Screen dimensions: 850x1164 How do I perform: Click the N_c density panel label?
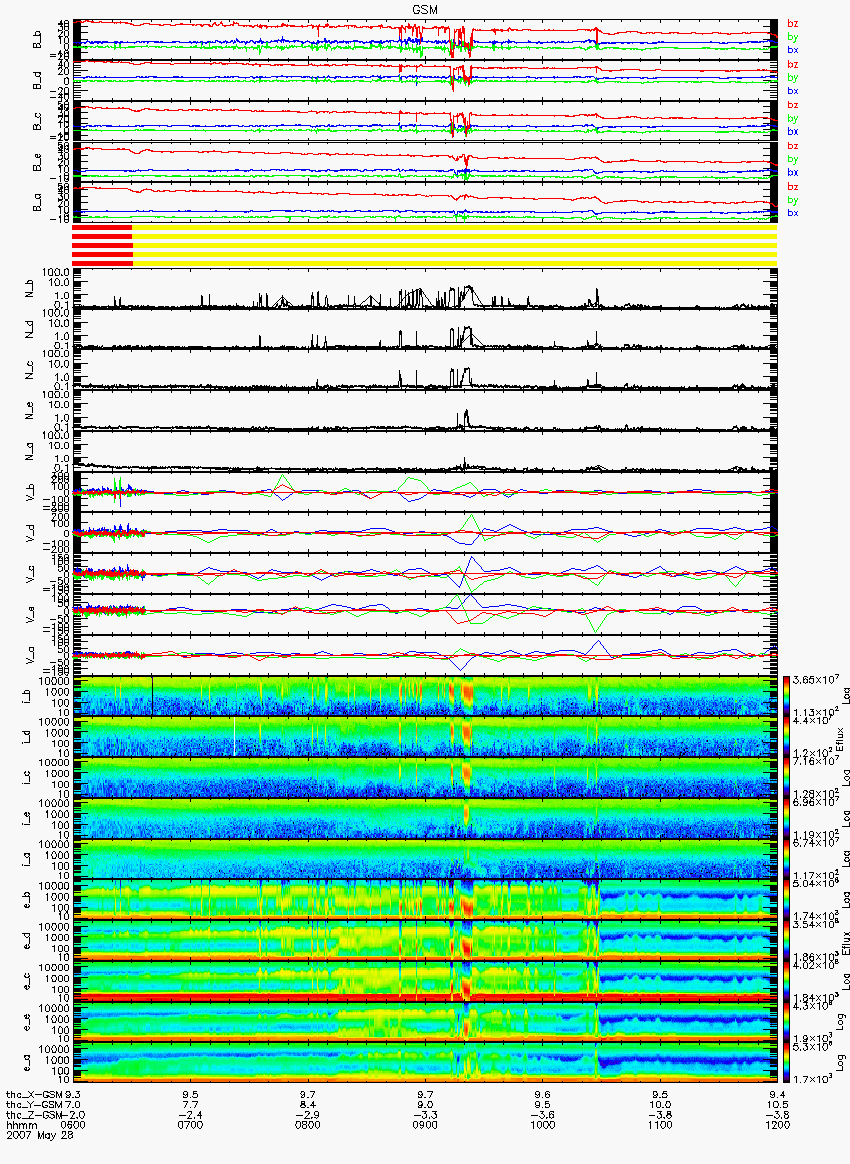(30, 371)
